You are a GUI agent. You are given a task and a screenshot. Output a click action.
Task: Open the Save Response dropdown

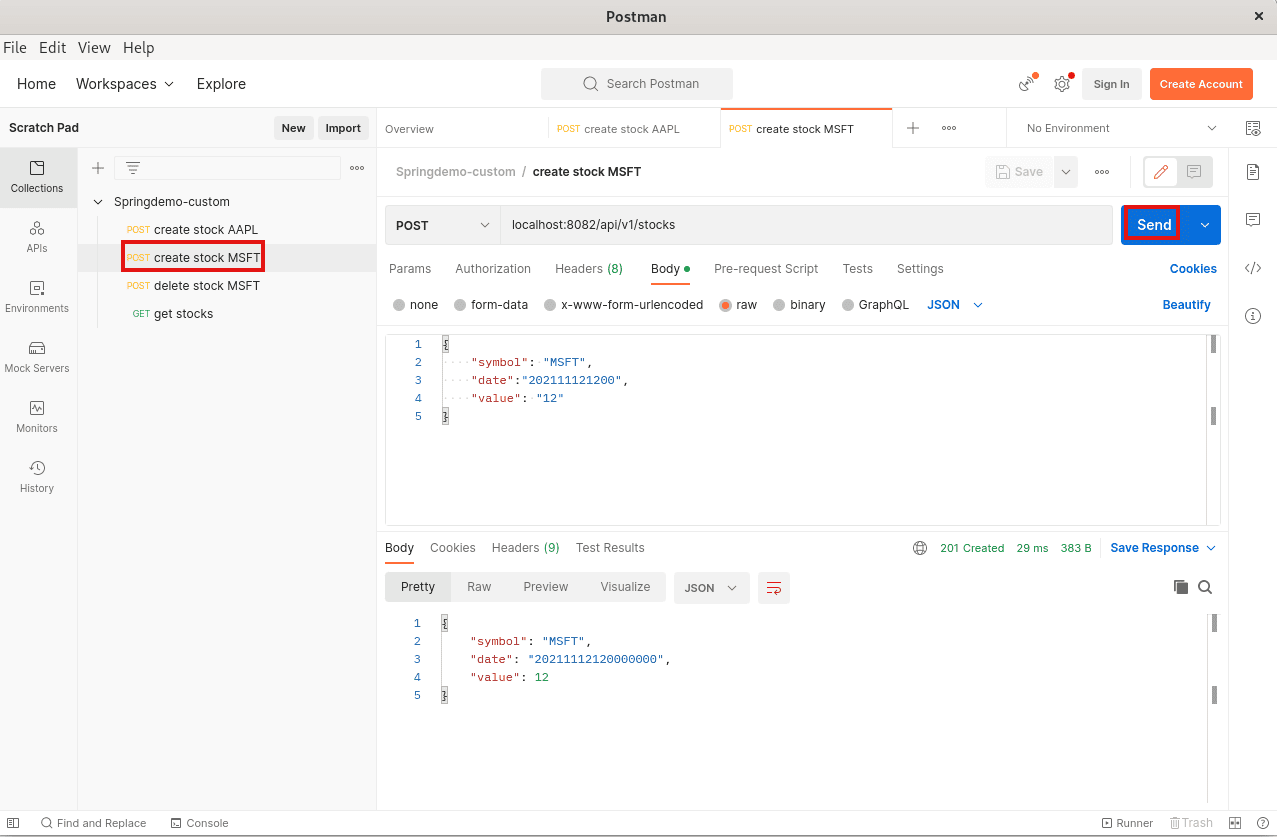pos(1163,548)
